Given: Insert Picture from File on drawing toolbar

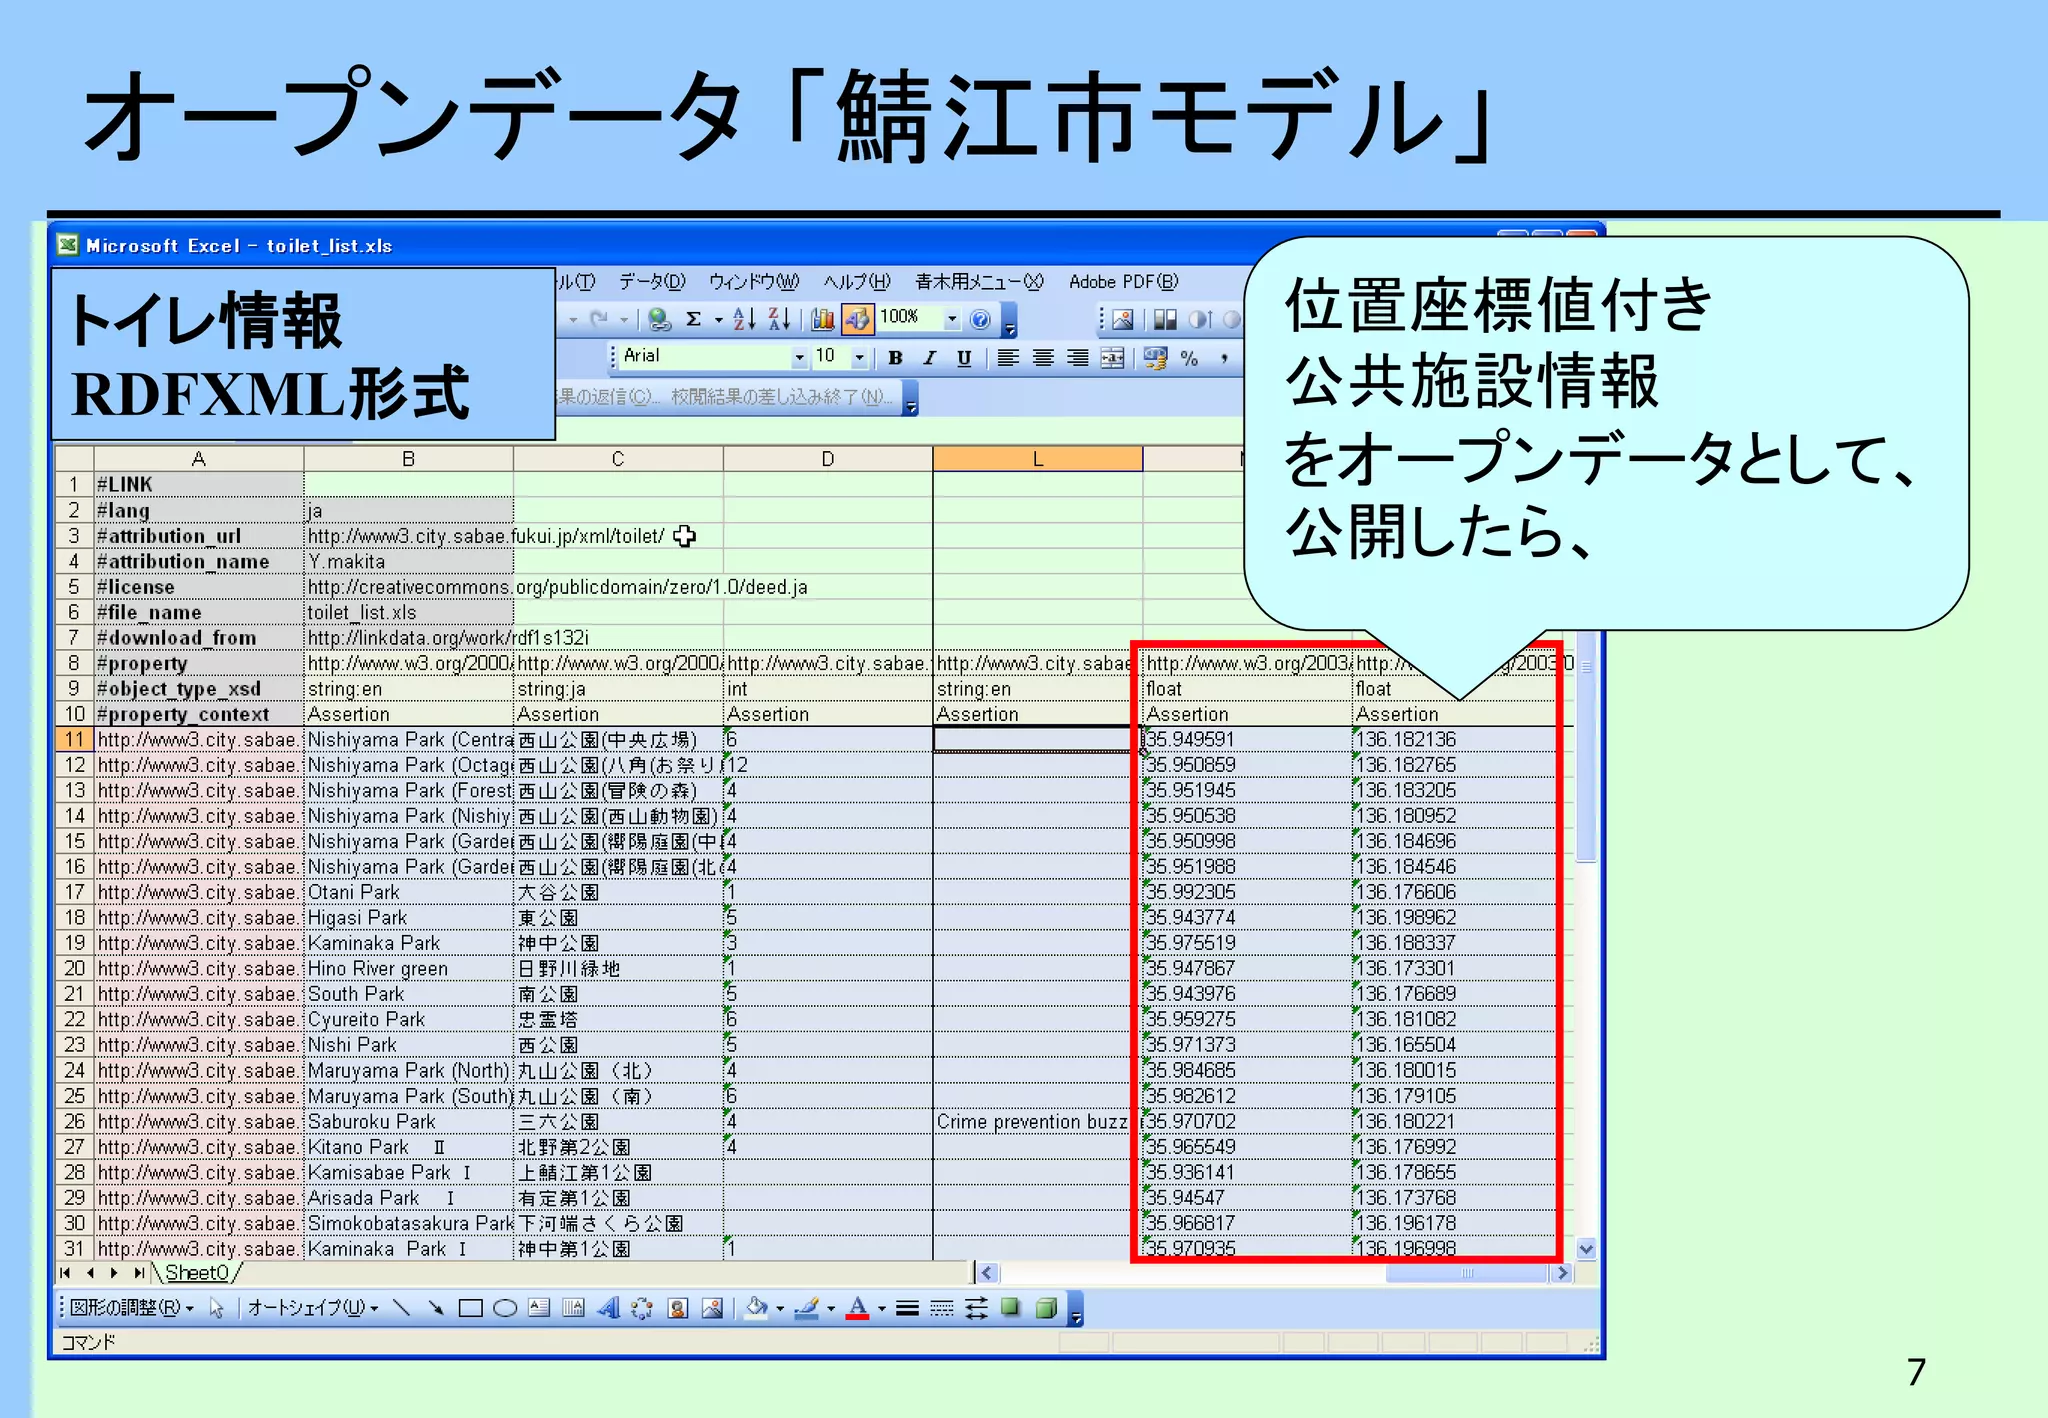Looking at the screenshot, I should tap(712, 1308).
